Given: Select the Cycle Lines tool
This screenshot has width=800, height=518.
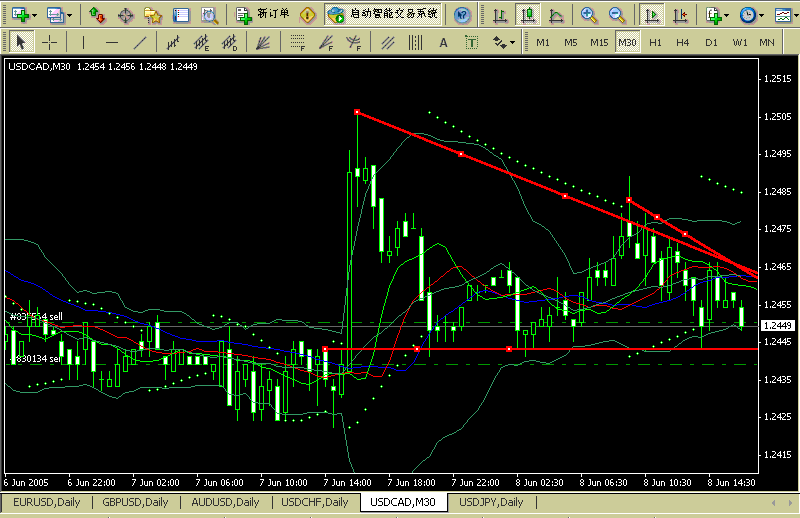Looking at the screenshot, I should (416, 42).
